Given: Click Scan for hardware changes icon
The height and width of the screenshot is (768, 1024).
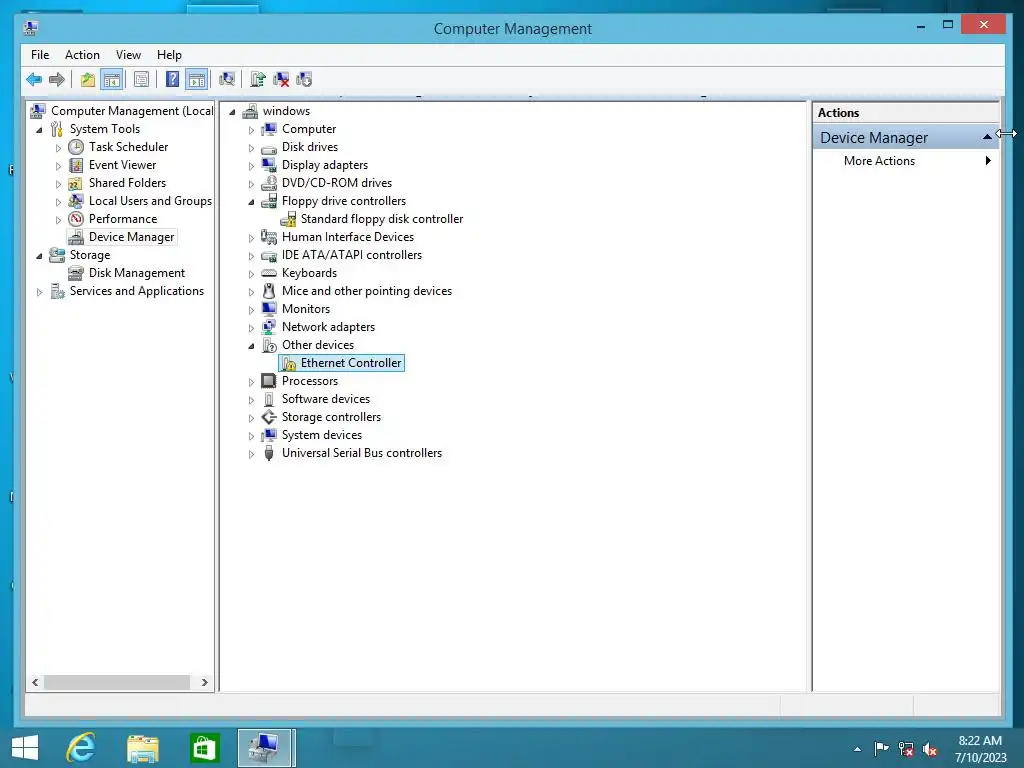Looking at the screenshot, I should click(x=227, y=80).
